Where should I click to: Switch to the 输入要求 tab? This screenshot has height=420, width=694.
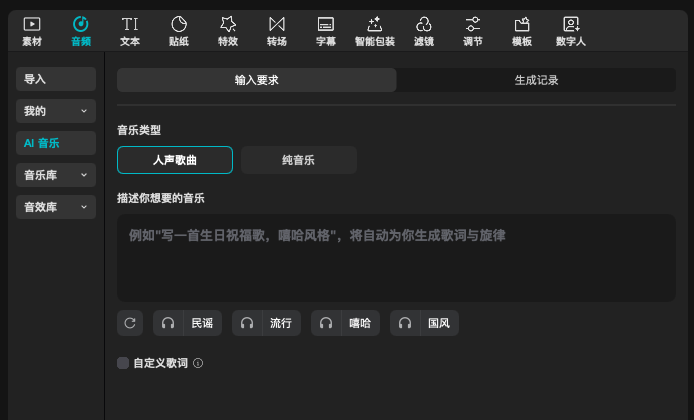pyautogui.click(x=257, y=80)
